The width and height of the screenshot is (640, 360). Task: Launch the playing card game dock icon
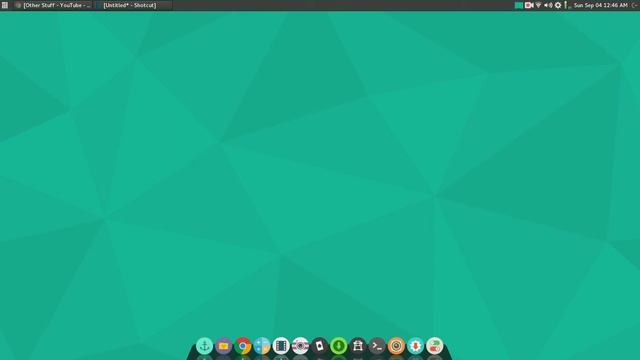click(x=319, y=346)
